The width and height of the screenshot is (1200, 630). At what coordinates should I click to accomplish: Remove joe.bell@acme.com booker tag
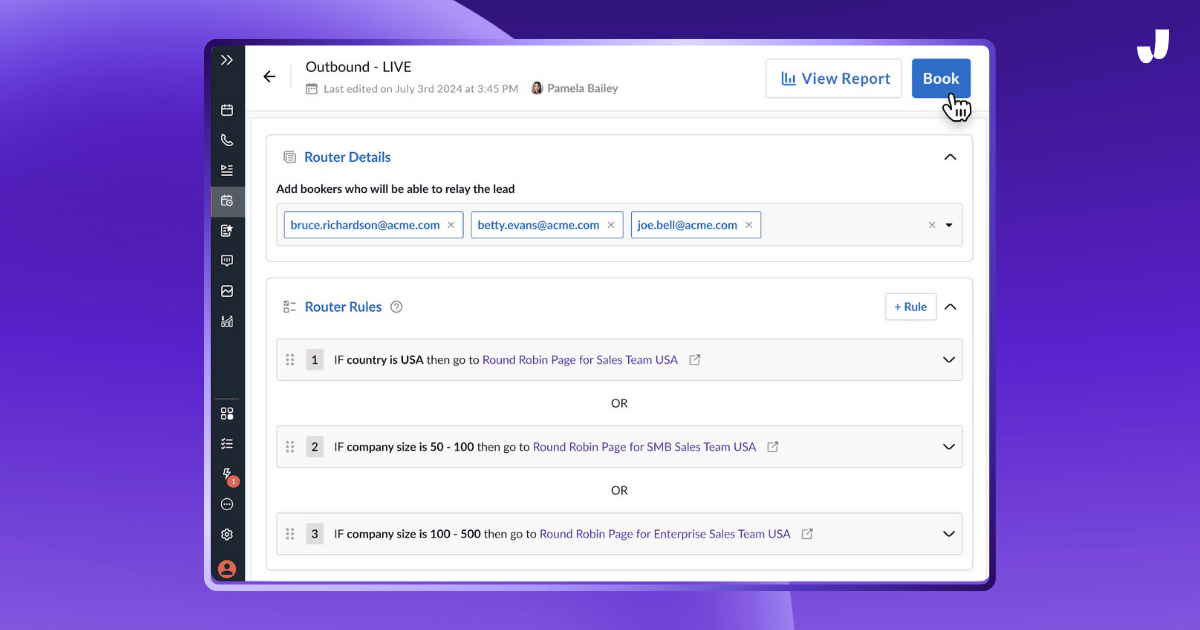(x=749, y=225)
